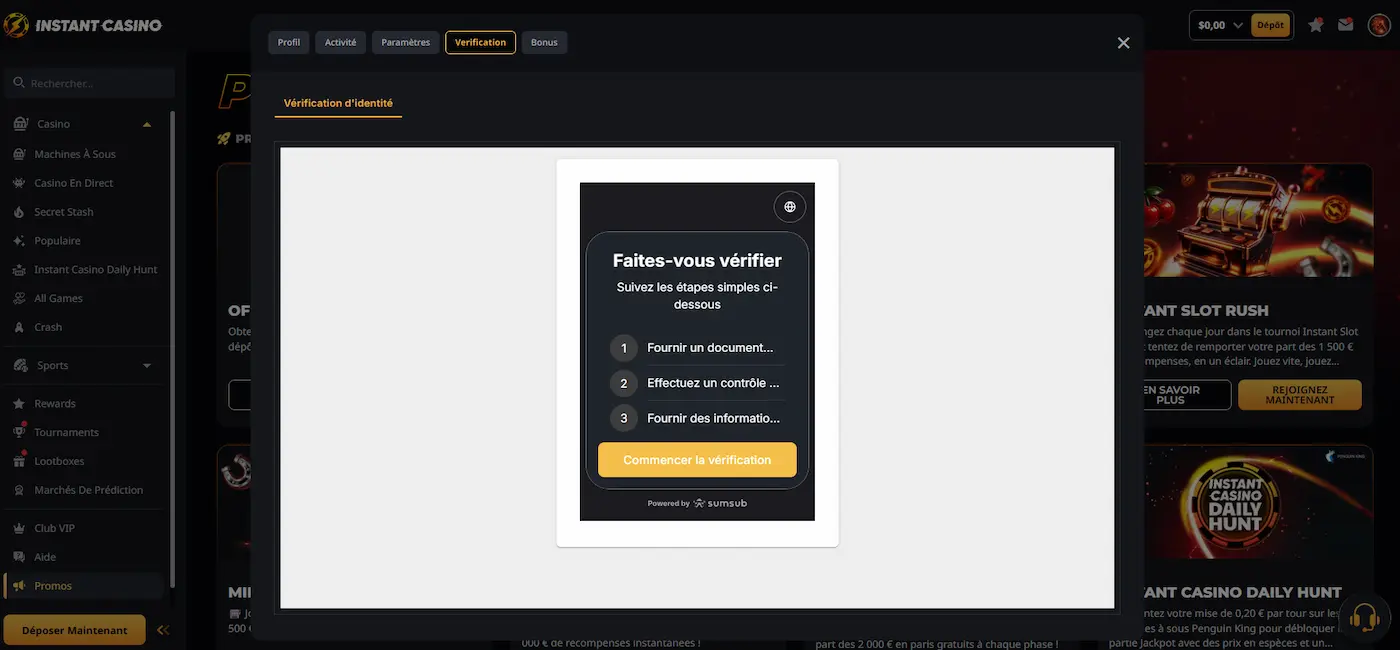Select the Vérification tab
This screenshot has height=650, width=1400.
coord(481,42)
